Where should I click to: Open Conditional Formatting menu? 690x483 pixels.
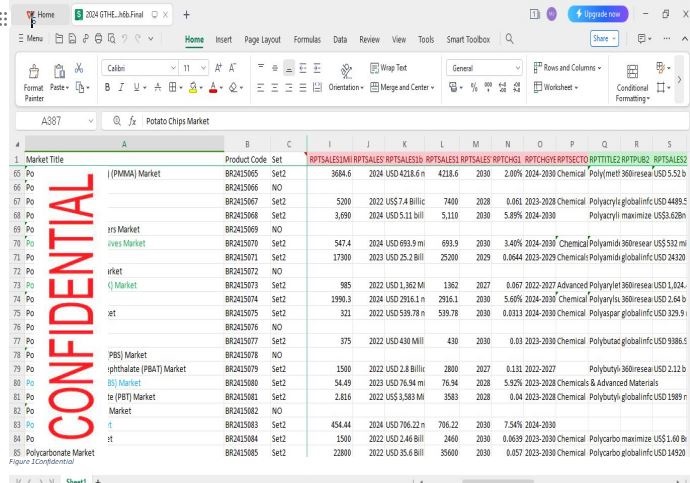point(632,83)
